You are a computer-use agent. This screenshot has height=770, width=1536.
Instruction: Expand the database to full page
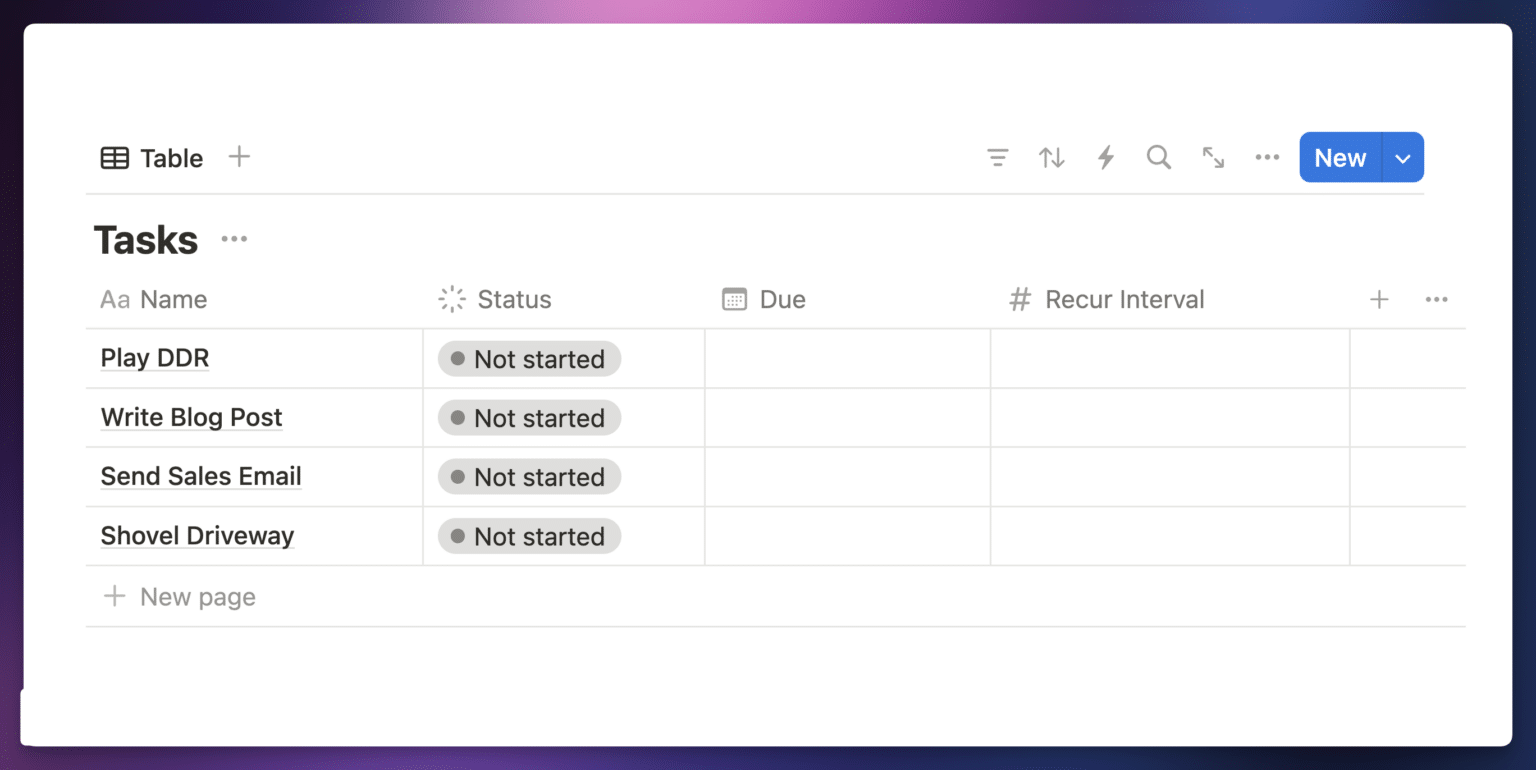[1212, 157]
